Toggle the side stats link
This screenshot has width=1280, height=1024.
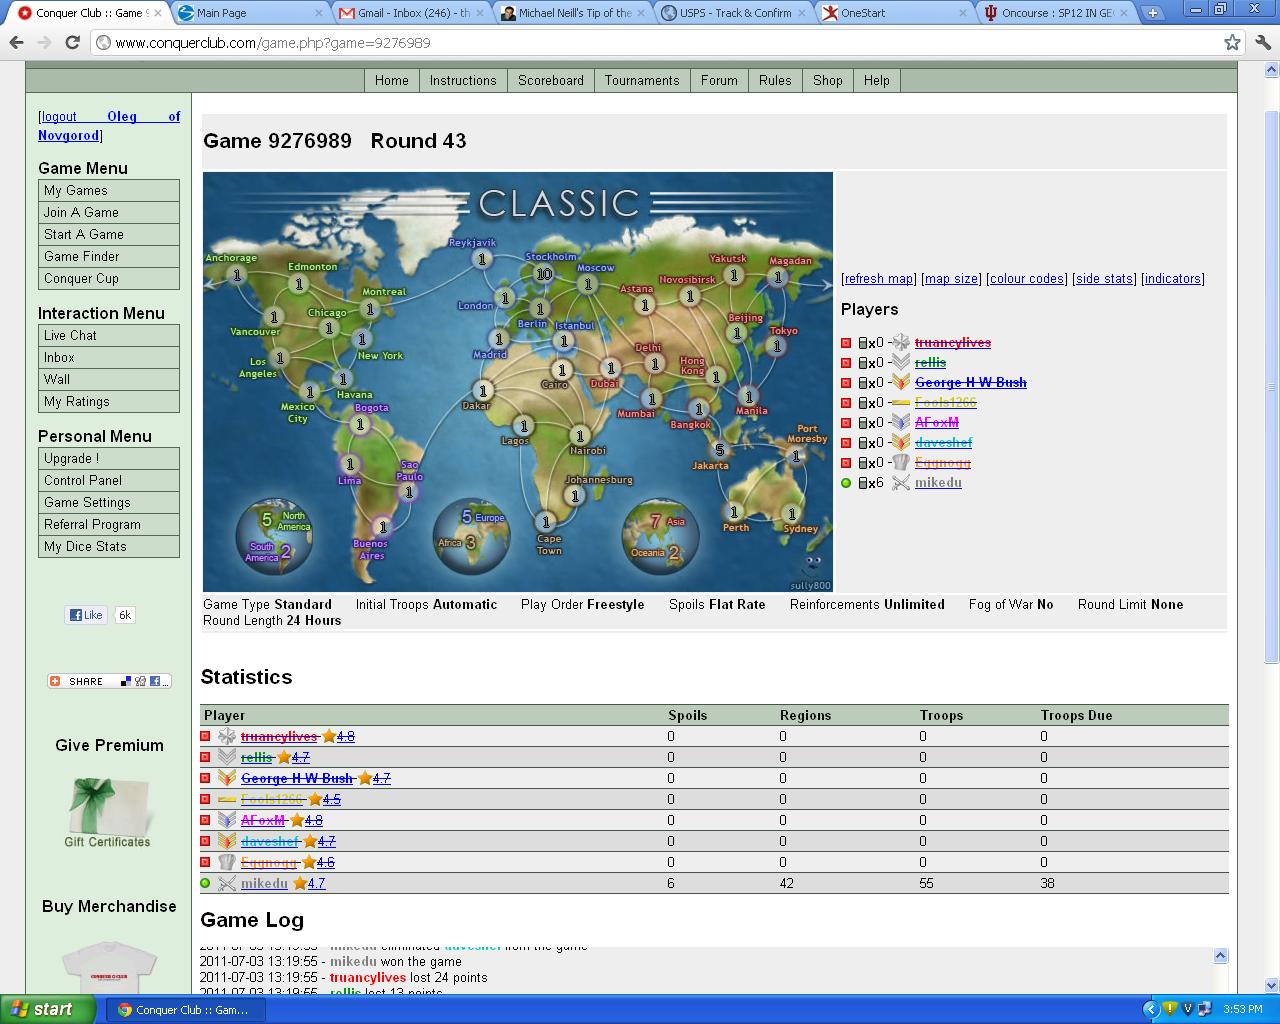[x=1104, y=279]
